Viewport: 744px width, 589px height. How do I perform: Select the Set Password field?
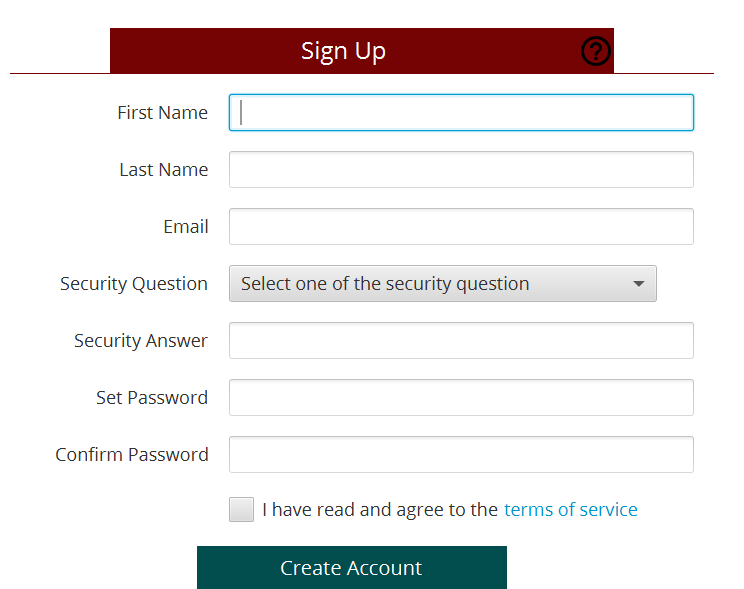[461, 397]
